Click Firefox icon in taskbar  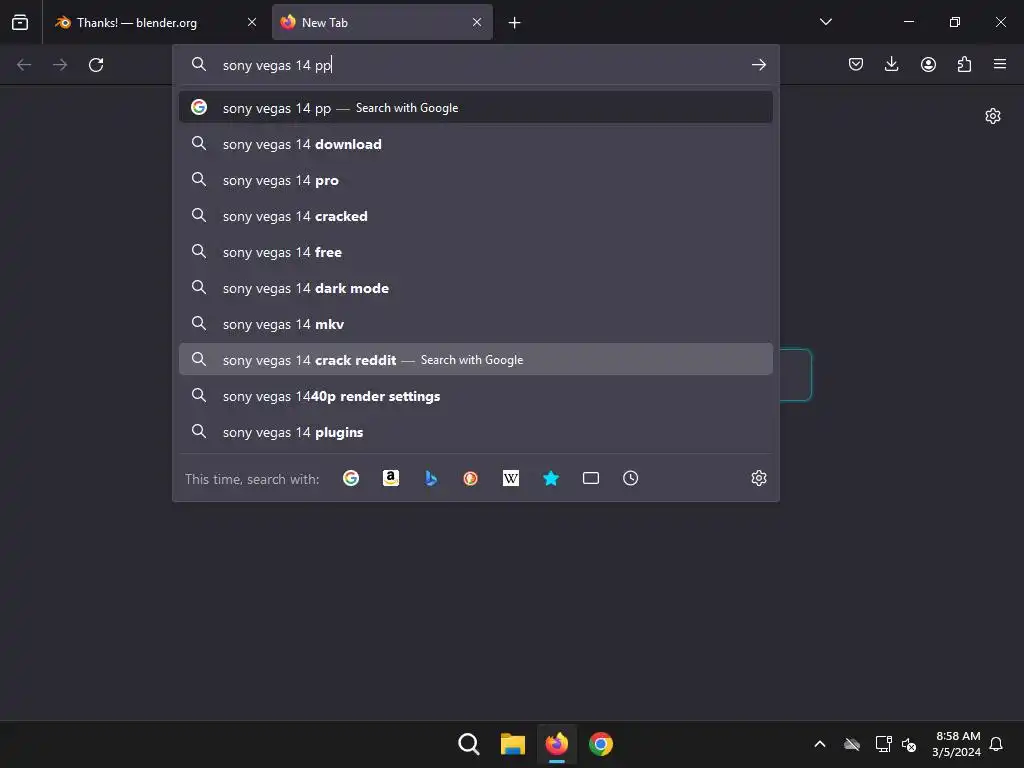(x=556, y=744)
